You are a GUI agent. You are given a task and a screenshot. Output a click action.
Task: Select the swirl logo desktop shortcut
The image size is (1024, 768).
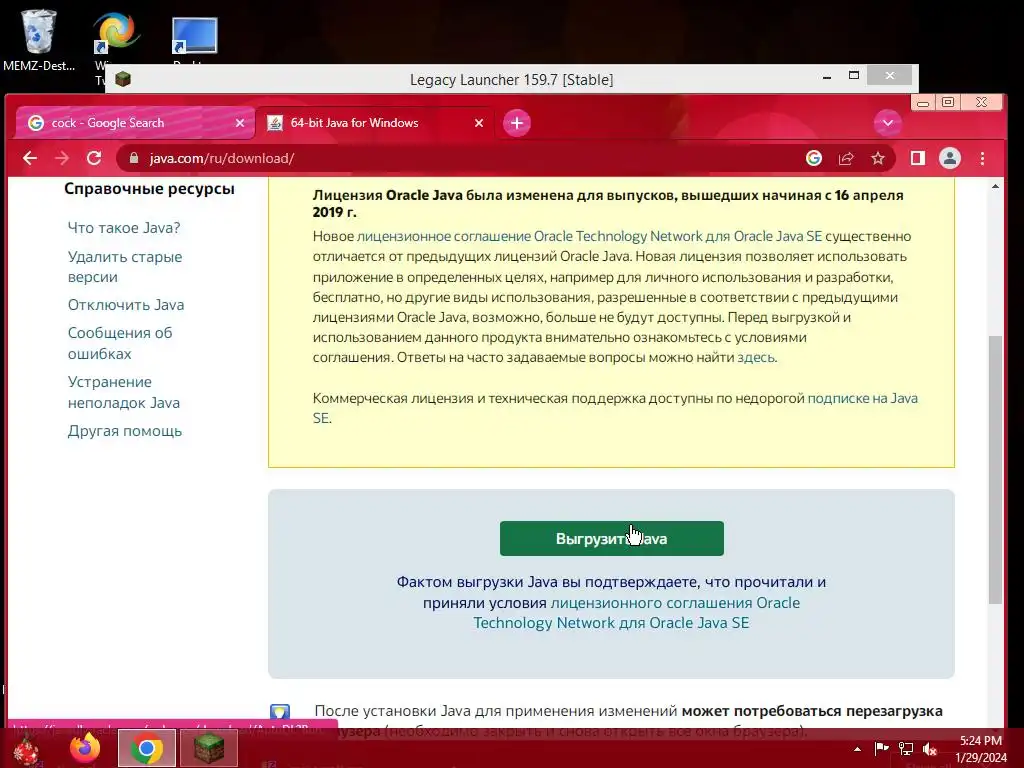pyautogui.click(x=116, y=33)
